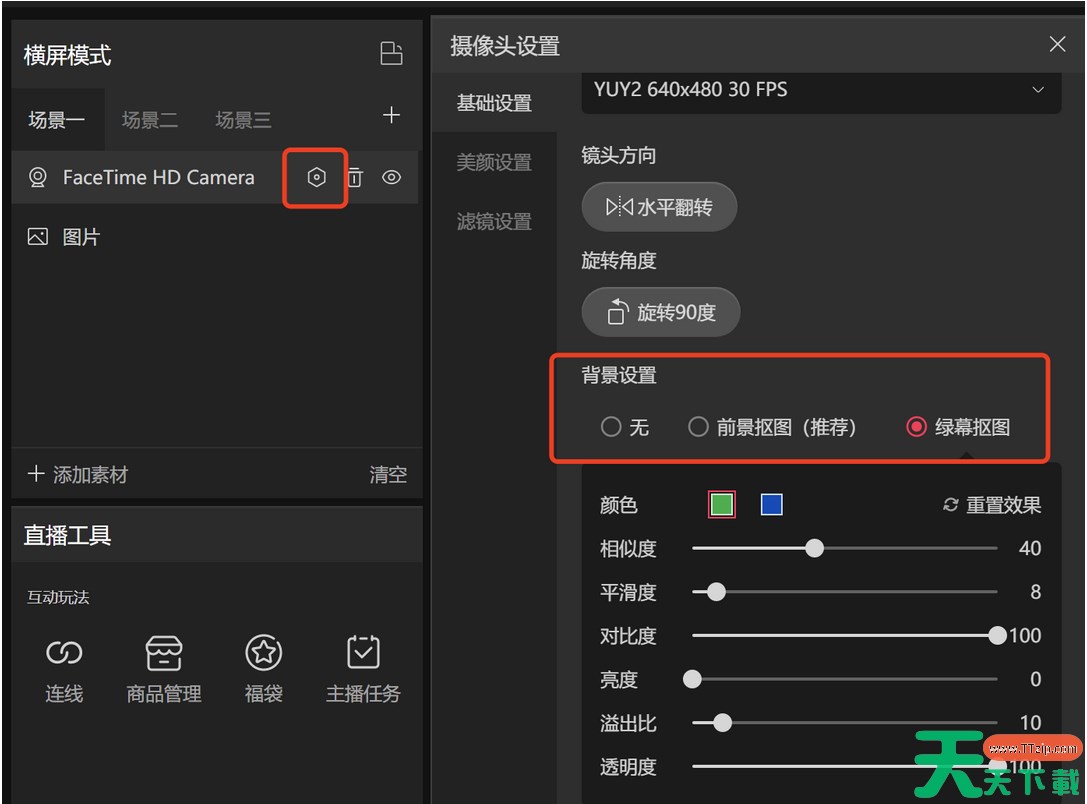Open FaceTime HD Camera settings gear icon
Screen dimensions: 1087x804
coord(316,178)
